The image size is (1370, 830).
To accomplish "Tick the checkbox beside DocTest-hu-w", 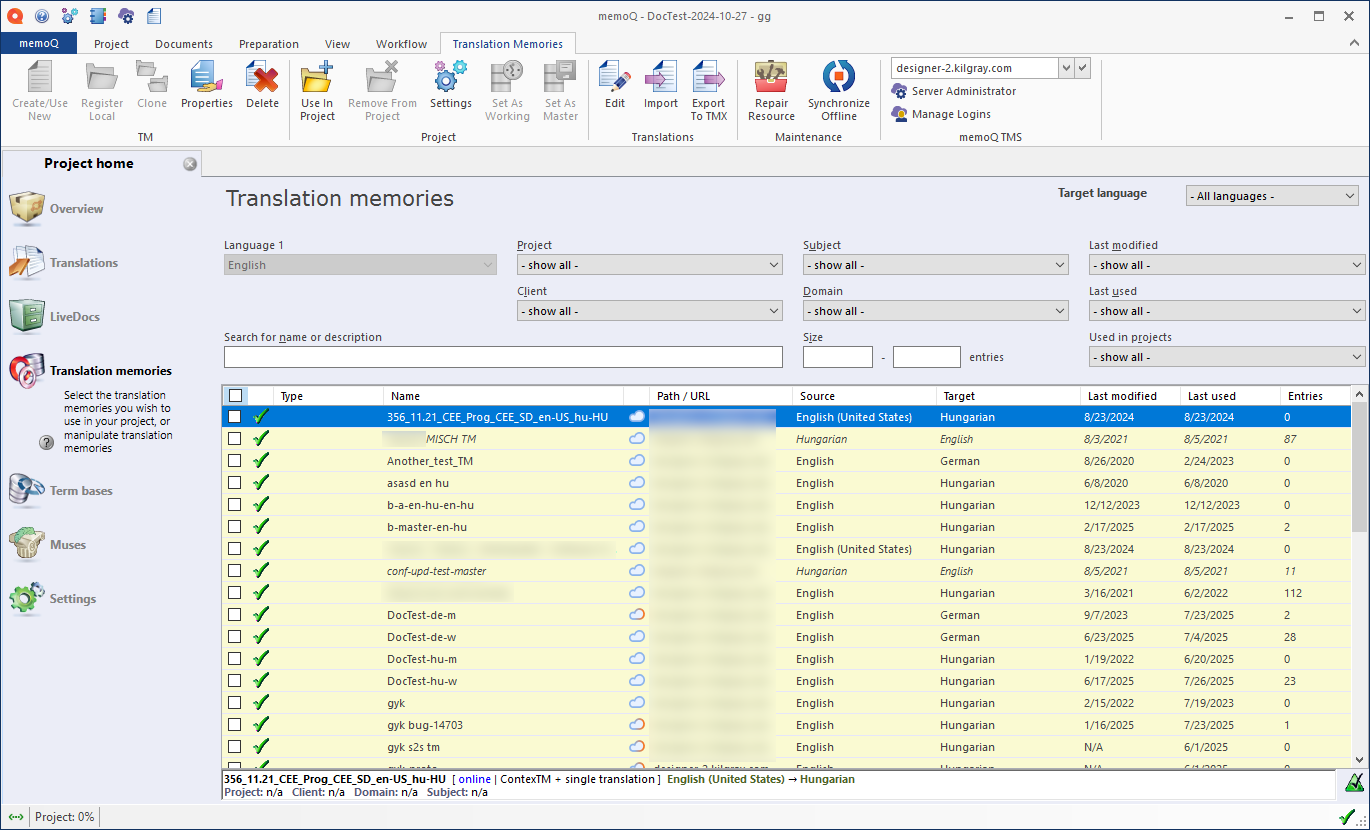I will tap(234, 681).
